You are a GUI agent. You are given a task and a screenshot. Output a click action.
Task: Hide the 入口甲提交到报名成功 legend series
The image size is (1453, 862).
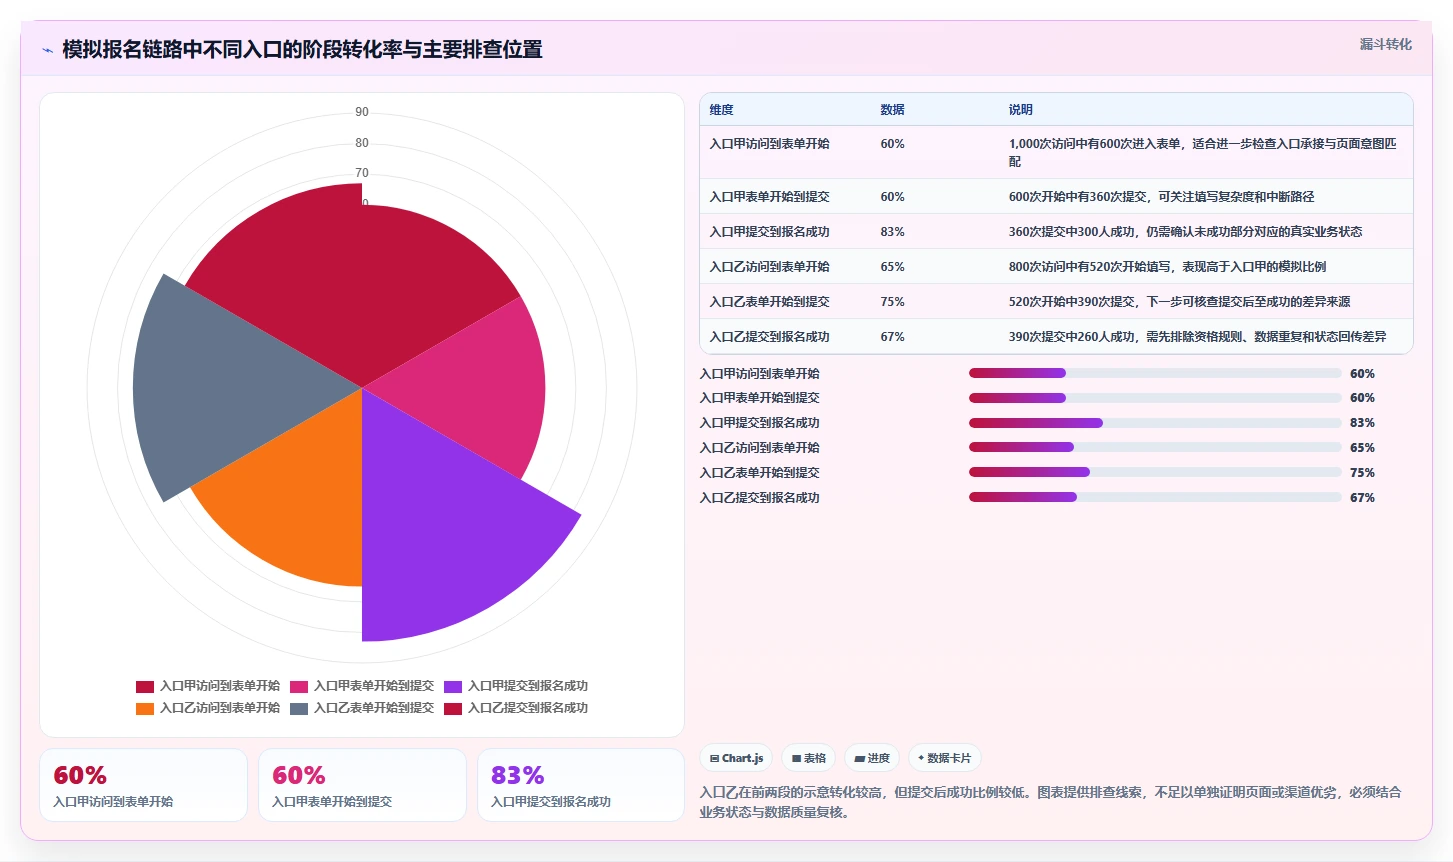(516, 686)
